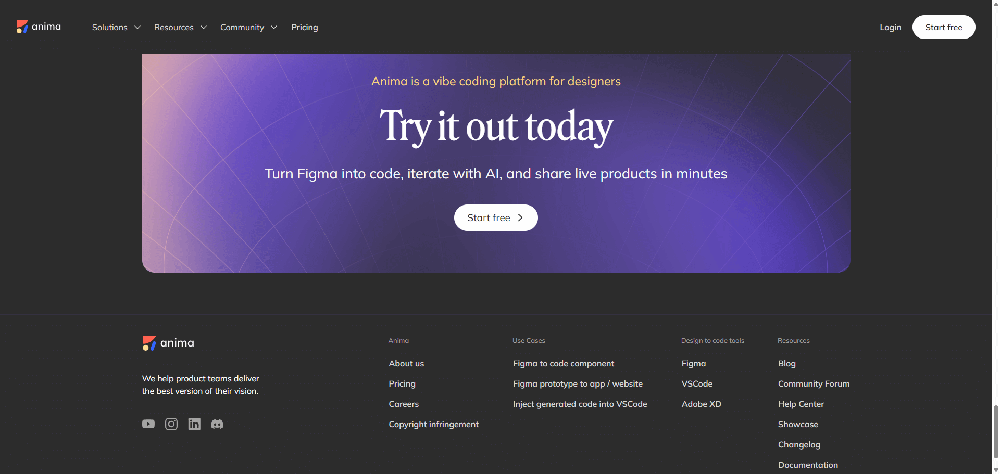Open Figma to code component link

pos(564,364)
